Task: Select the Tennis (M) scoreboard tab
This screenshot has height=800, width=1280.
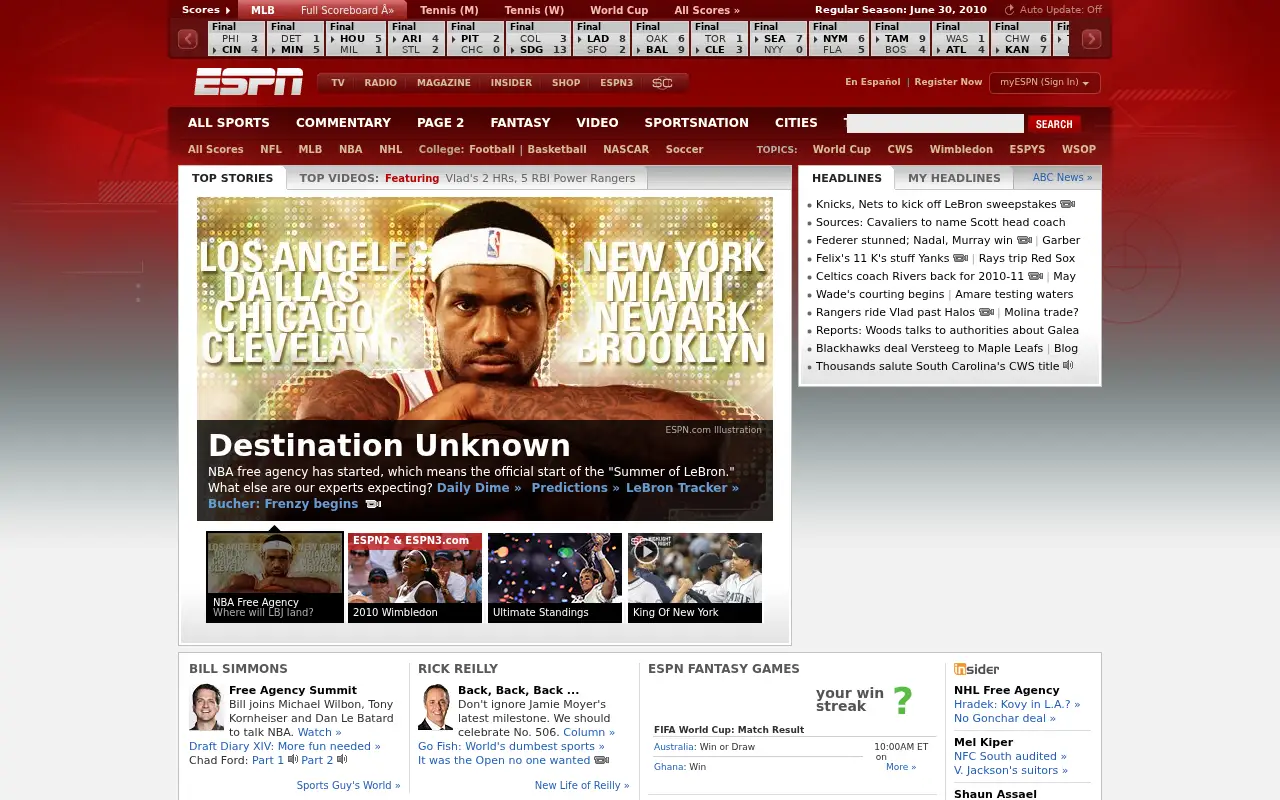Action: click(x=449, y=10)
